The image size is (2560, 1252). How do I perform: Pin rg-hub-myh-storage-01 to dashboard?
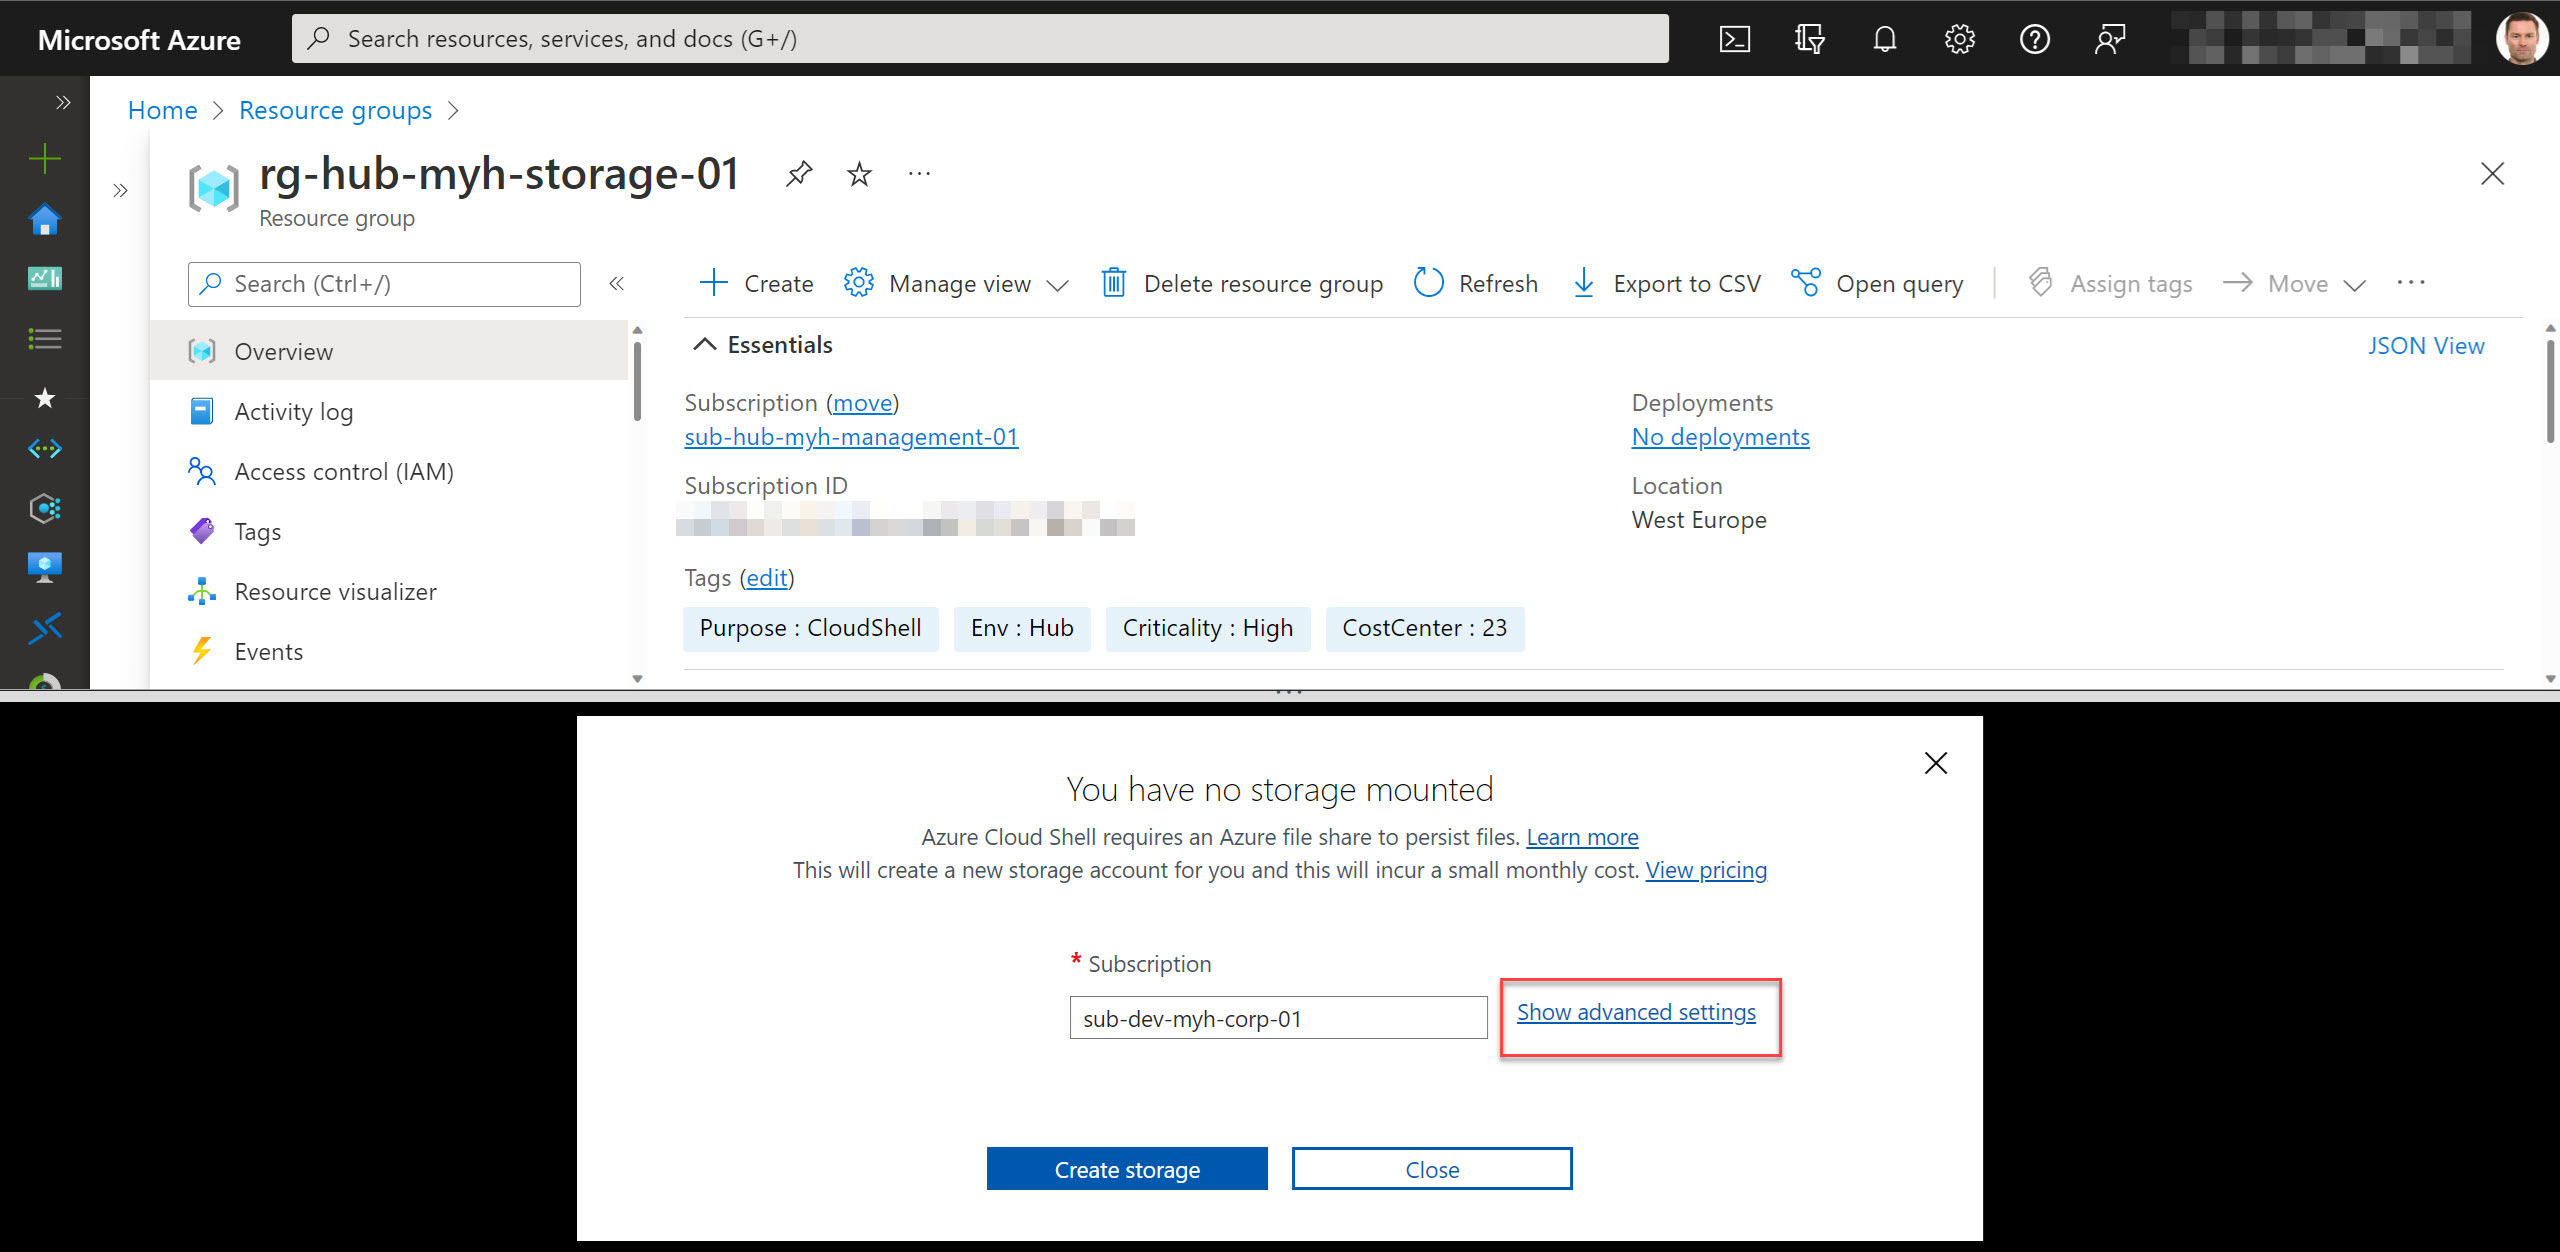798,173
